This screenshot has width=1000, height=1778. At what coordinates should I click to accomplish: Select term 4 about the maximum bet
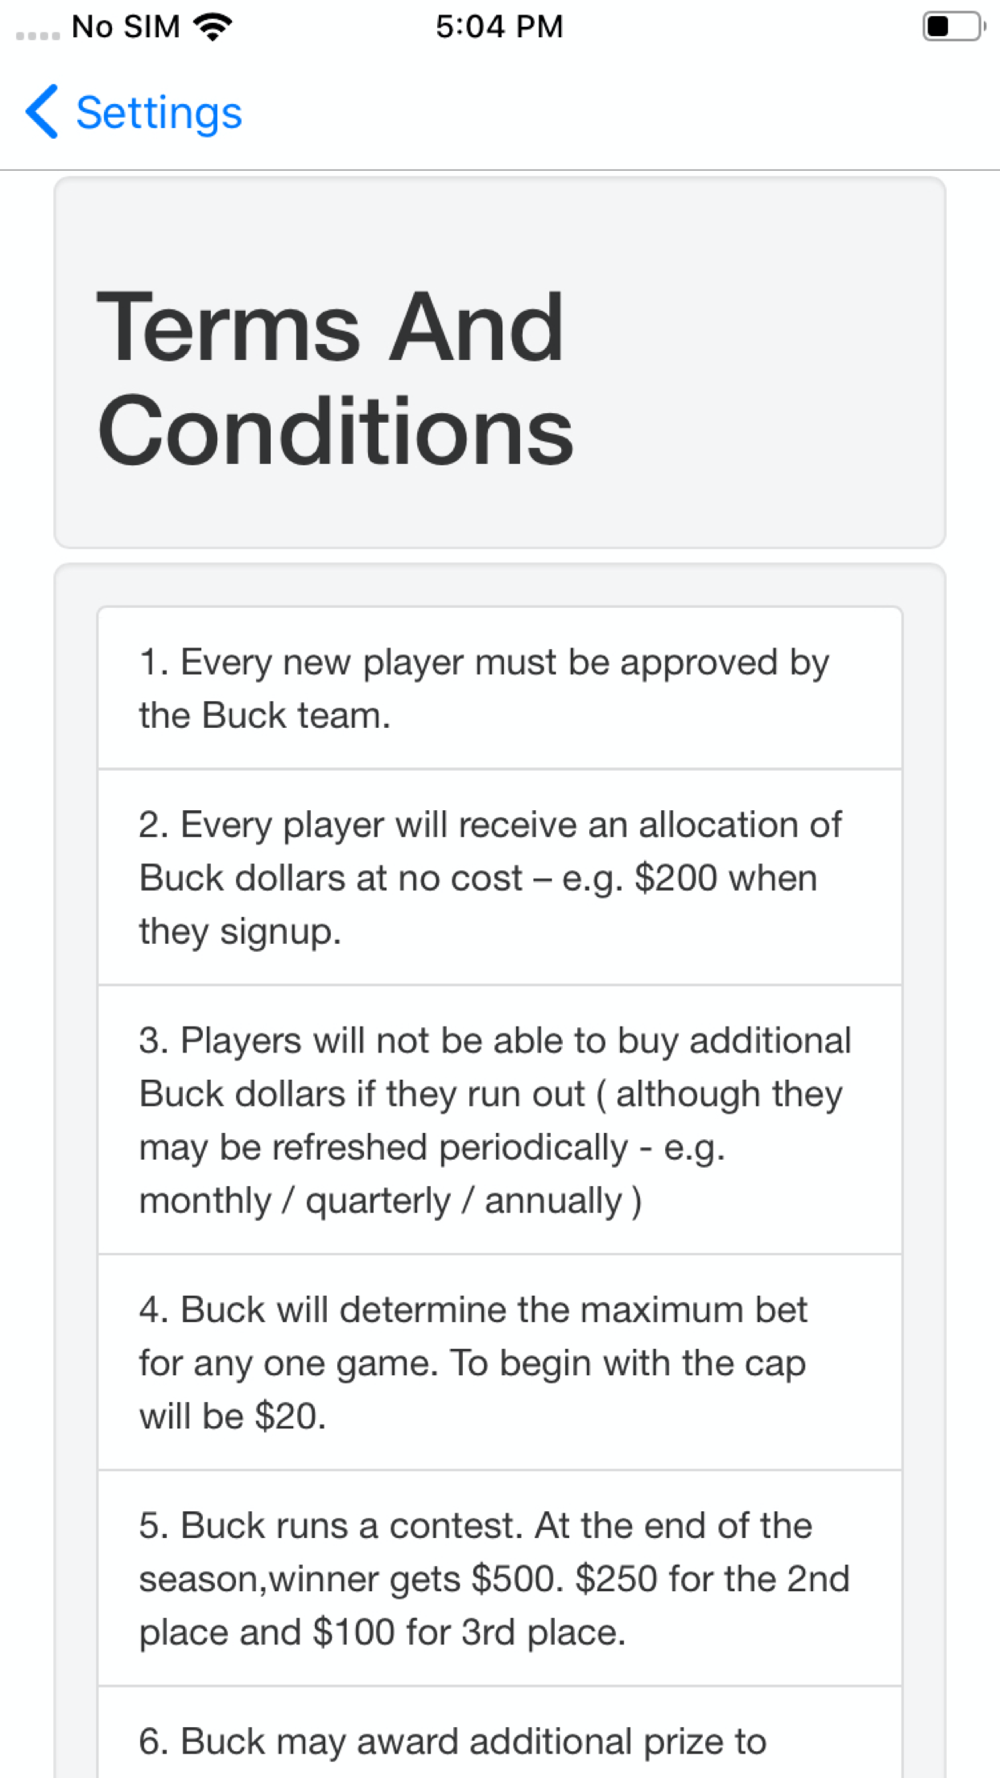point(499,1362)
